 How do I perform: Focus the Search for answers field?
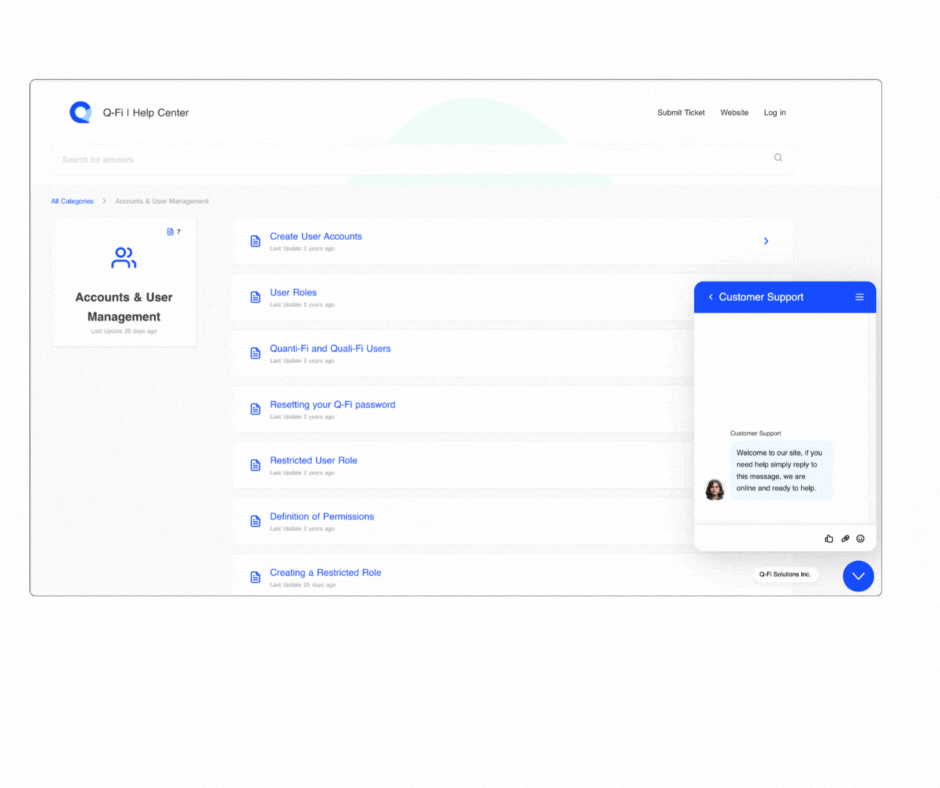coord(422,160)
